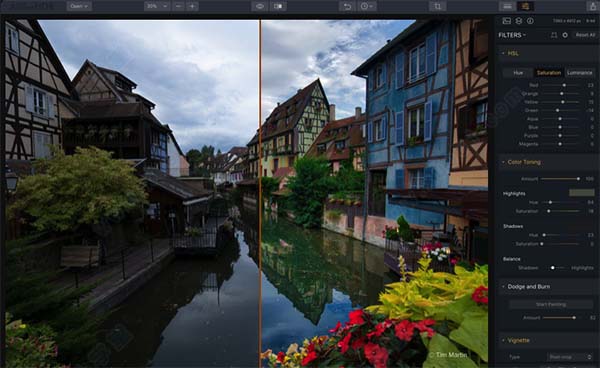
Task: Click the Reset All button
Action: pos(585,35)
